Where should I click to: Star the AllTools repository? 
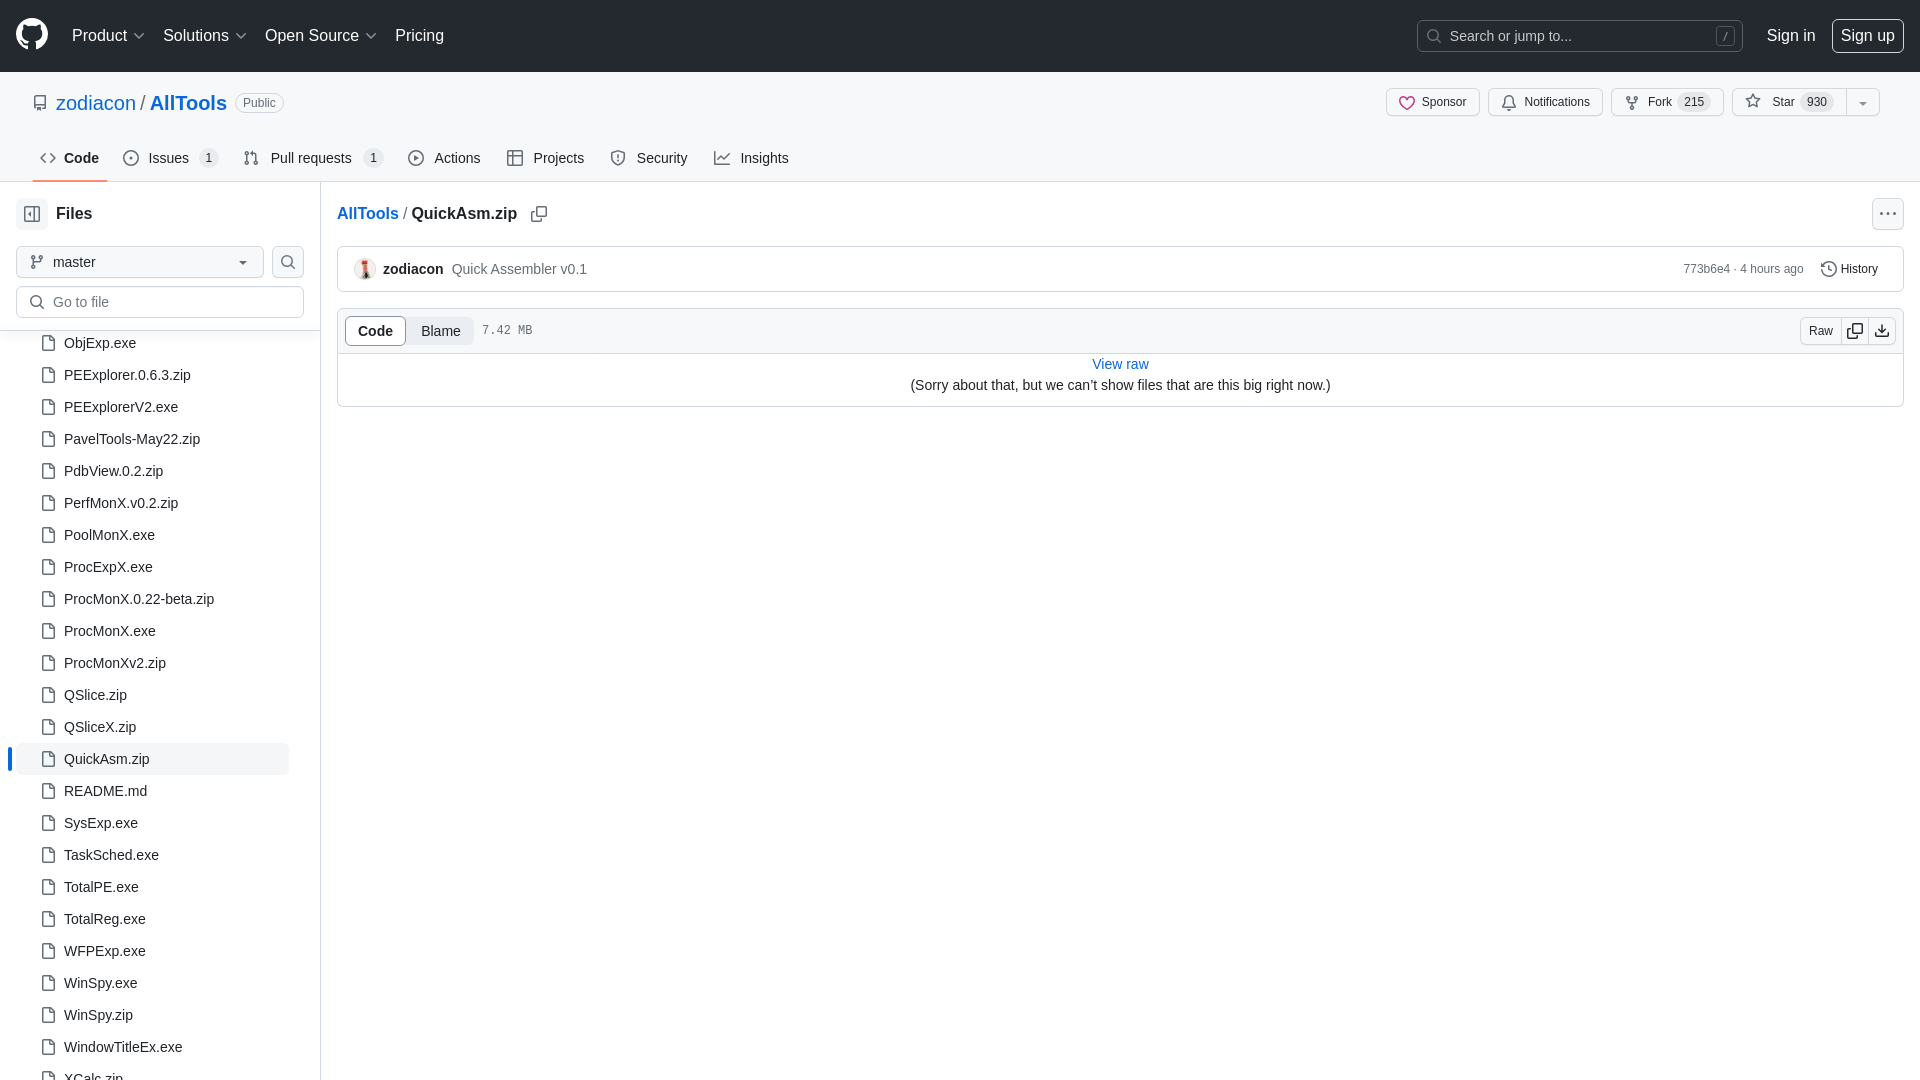coord(1789,102)
